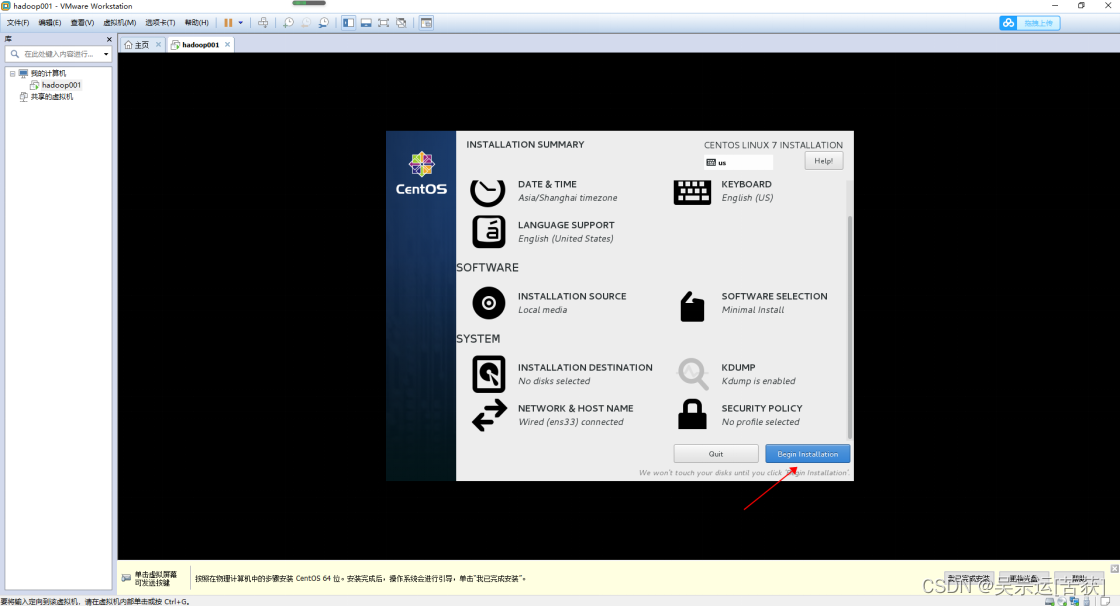Collapse the 我的计算机 tree node
This screenshot has width=1120, height=606.
(12, 74)
